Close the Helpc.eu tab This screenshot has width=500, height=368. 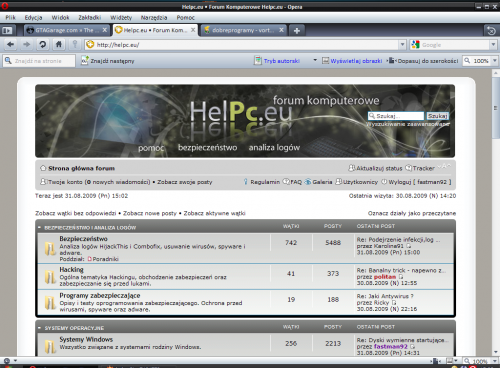tap(193, 30)
